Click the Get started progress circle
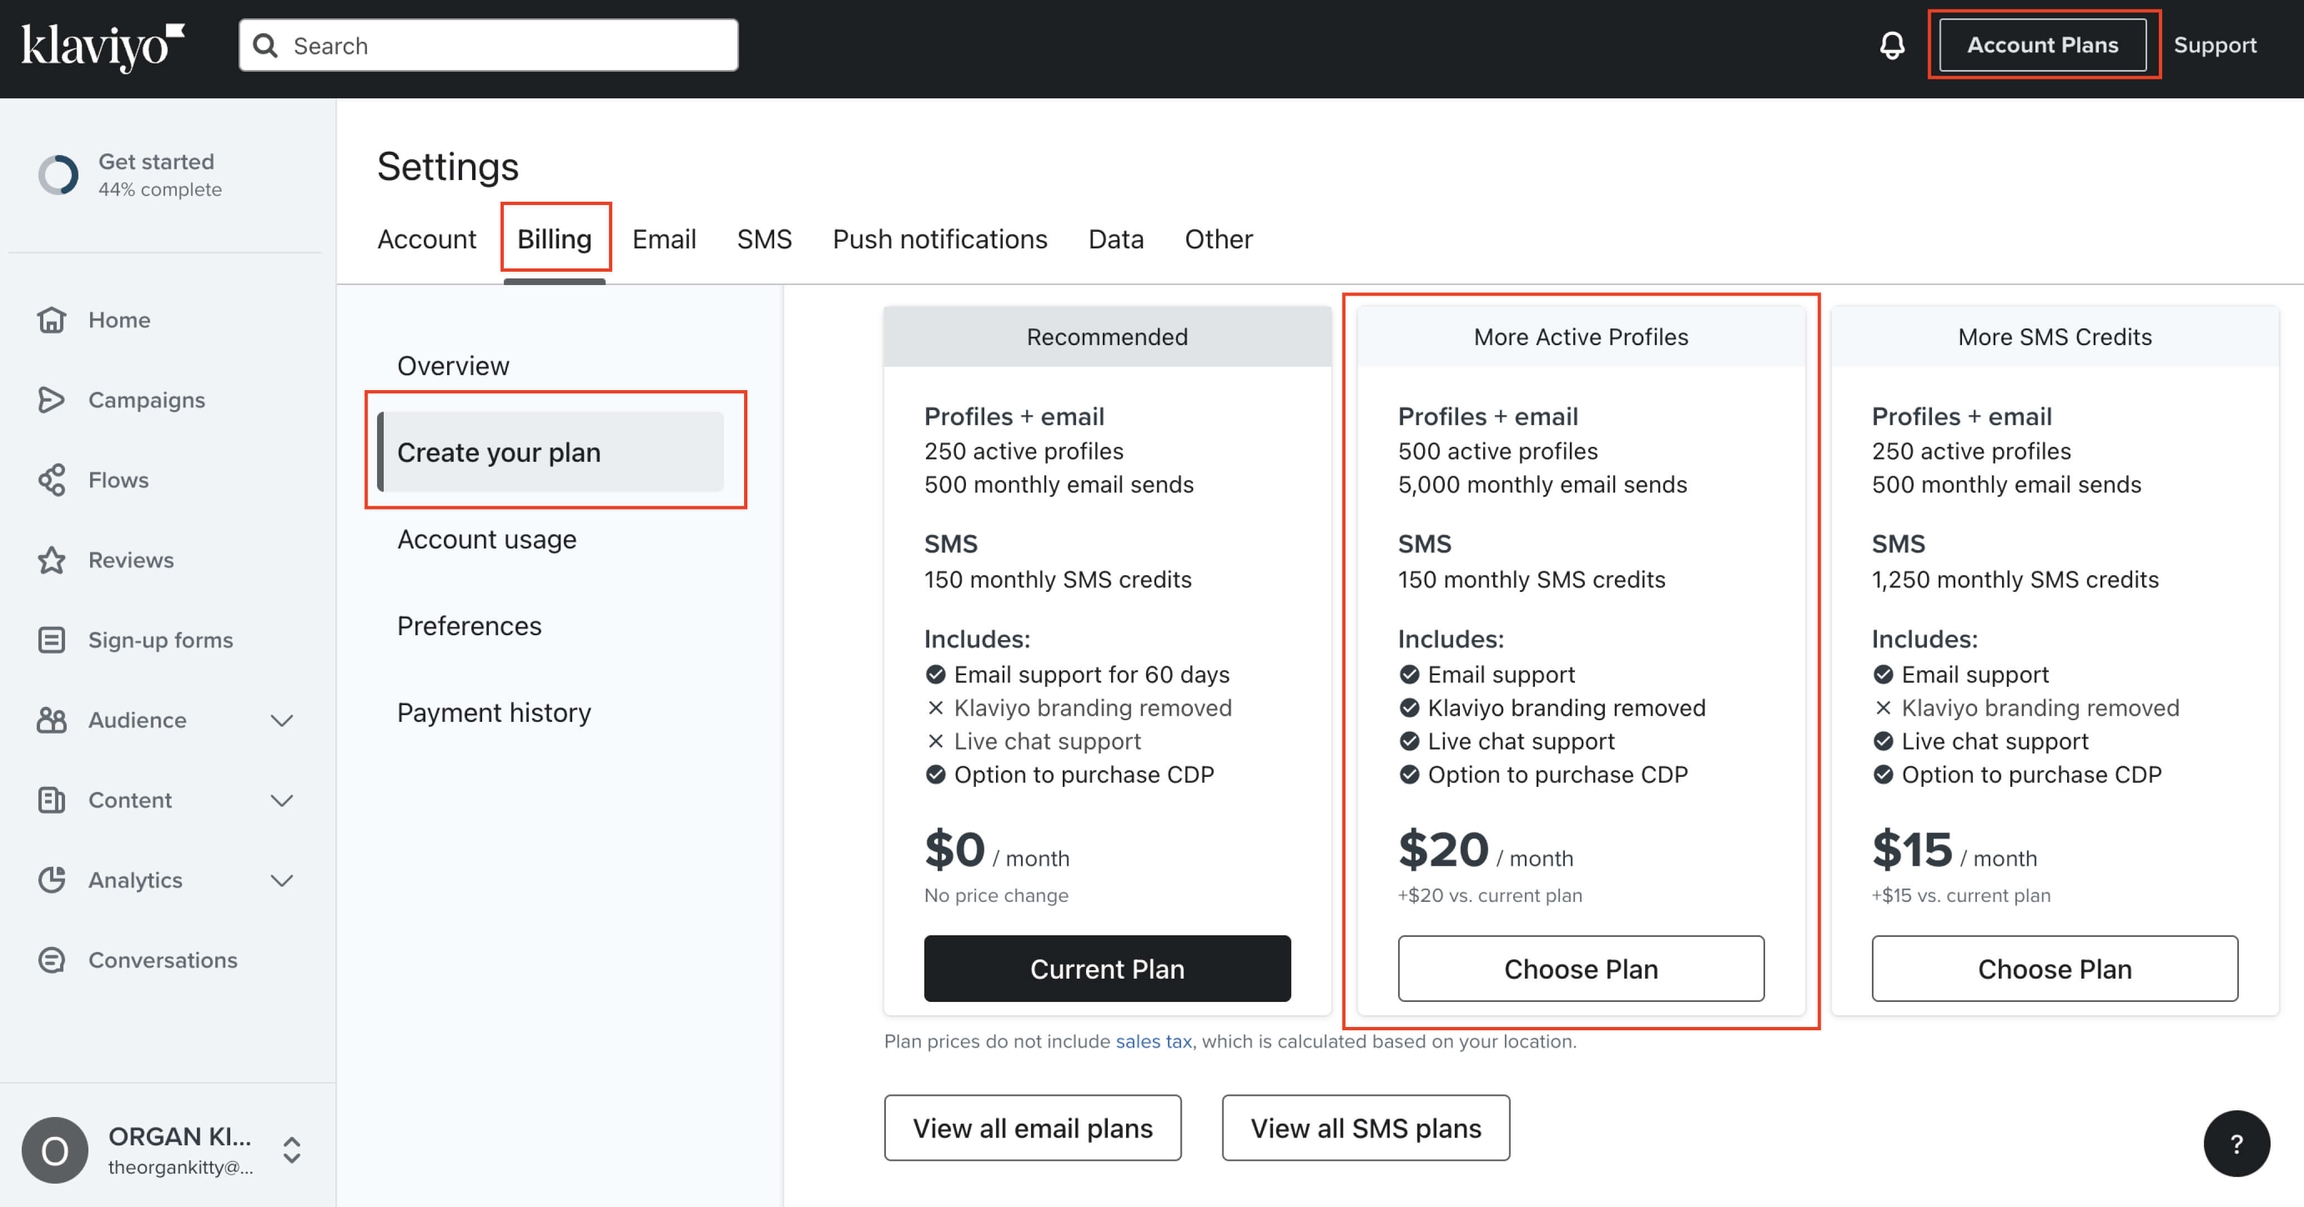The image size is (2304, 1207). pyautogui.click(x=58, y=174)
